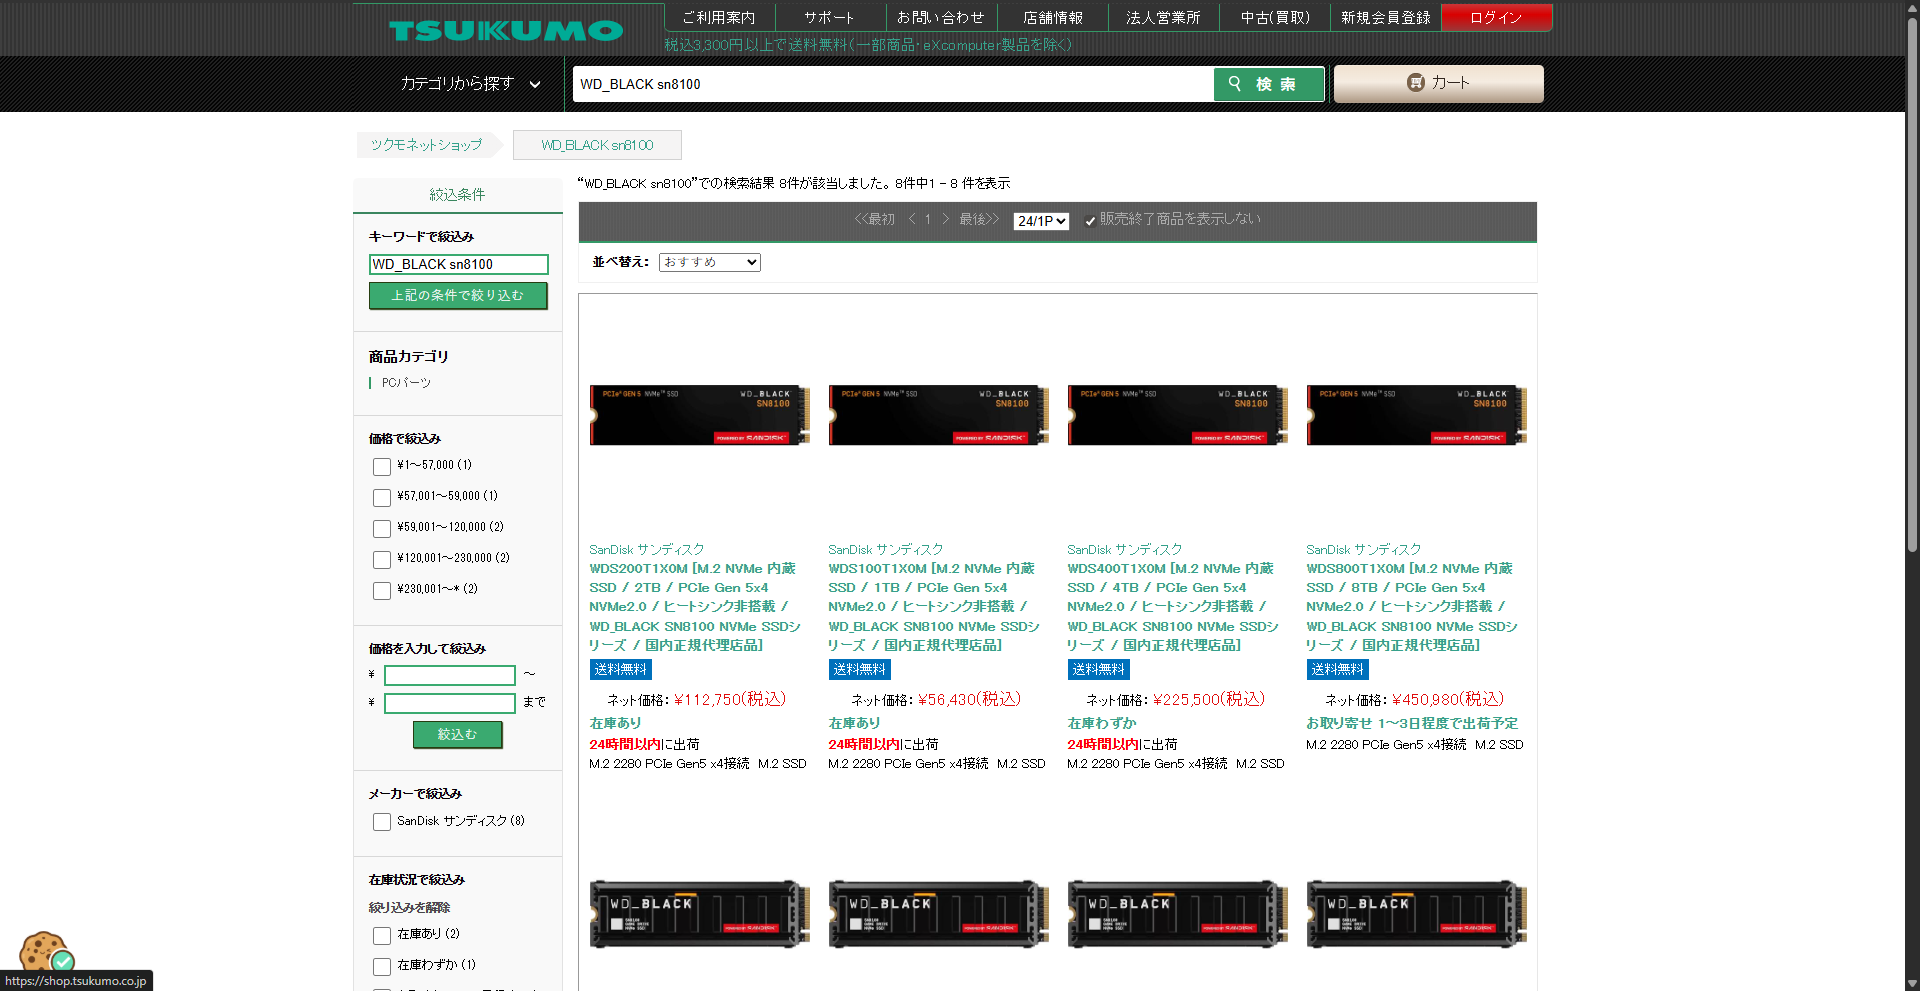Click the ¥225,500(税込) price text
The width and height of the screenshot is (1920, 991).
click(1209, 700)
